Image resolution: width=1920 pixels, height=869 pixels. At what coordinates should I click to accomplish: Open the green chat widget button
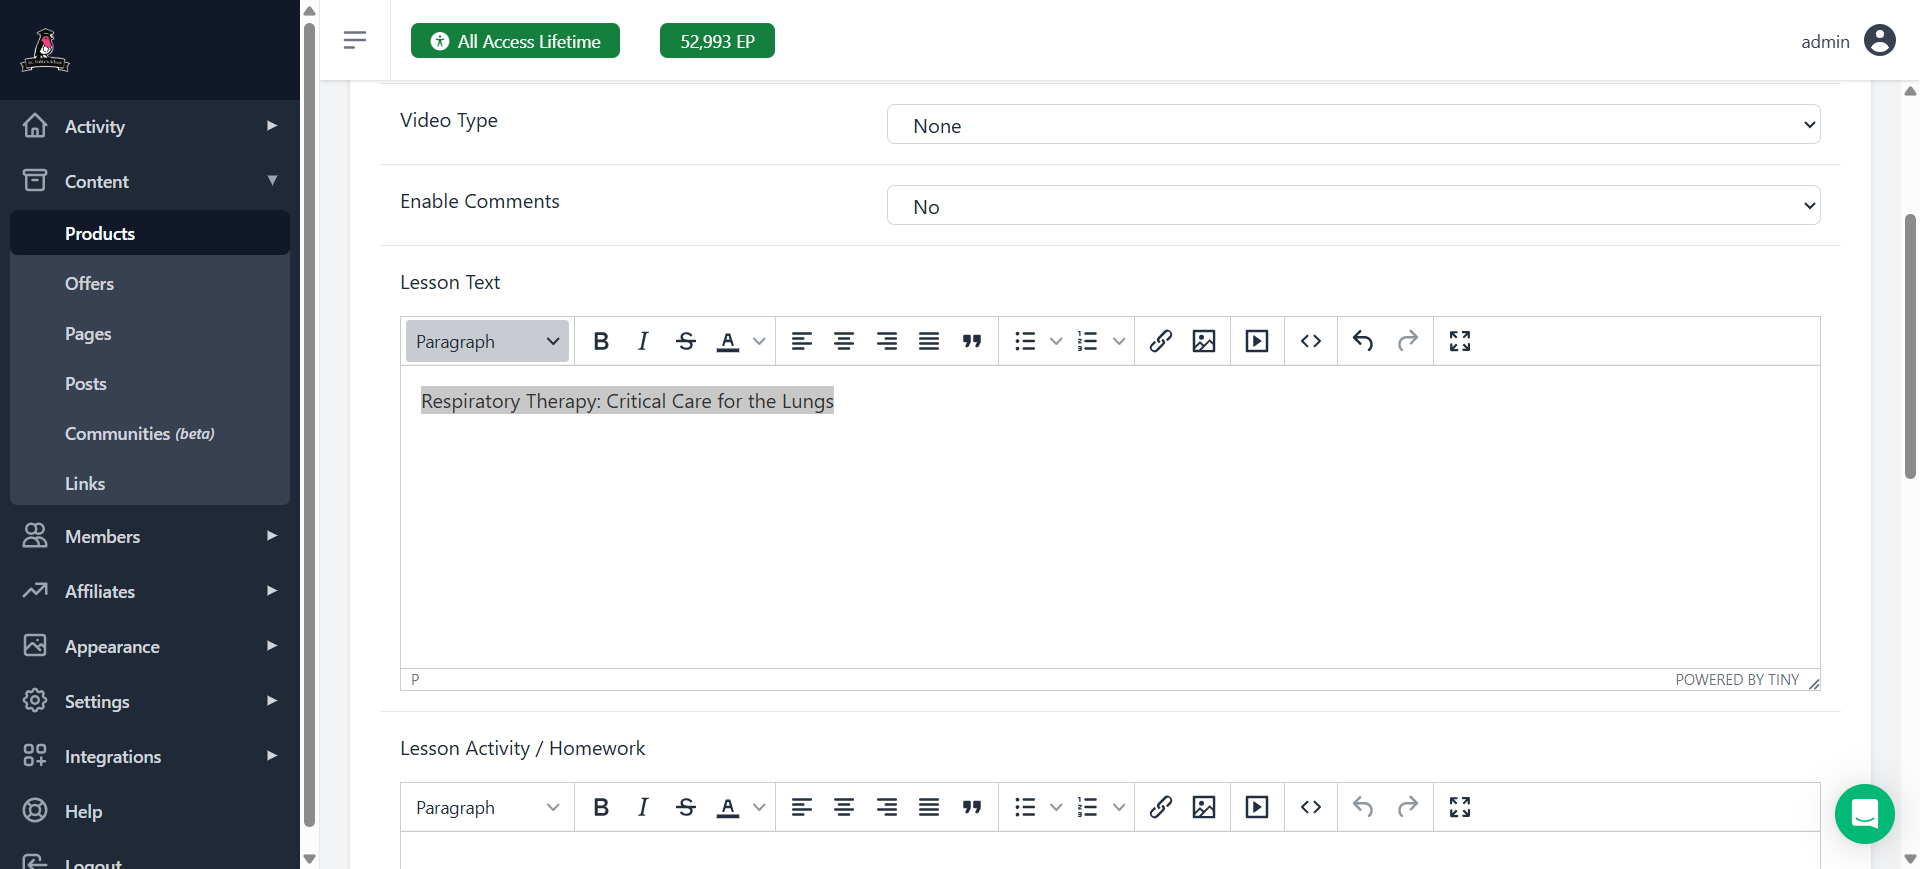(x=1864, y=814)
